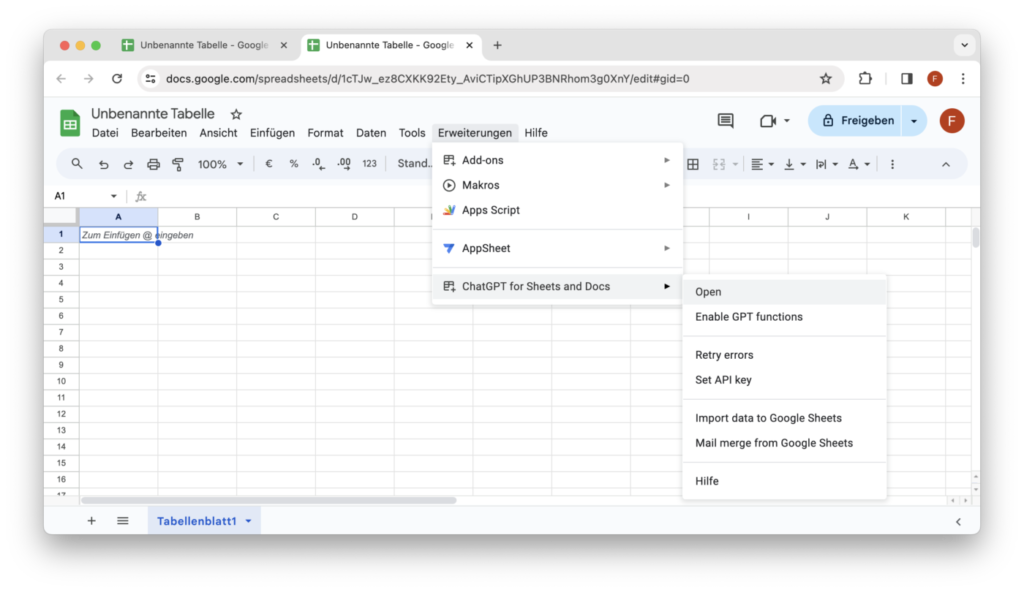Image resolution: width=1024 pixels, height=592 pixels.
Task: Click the Google Sheets home logo
Action: coord(70,122)
